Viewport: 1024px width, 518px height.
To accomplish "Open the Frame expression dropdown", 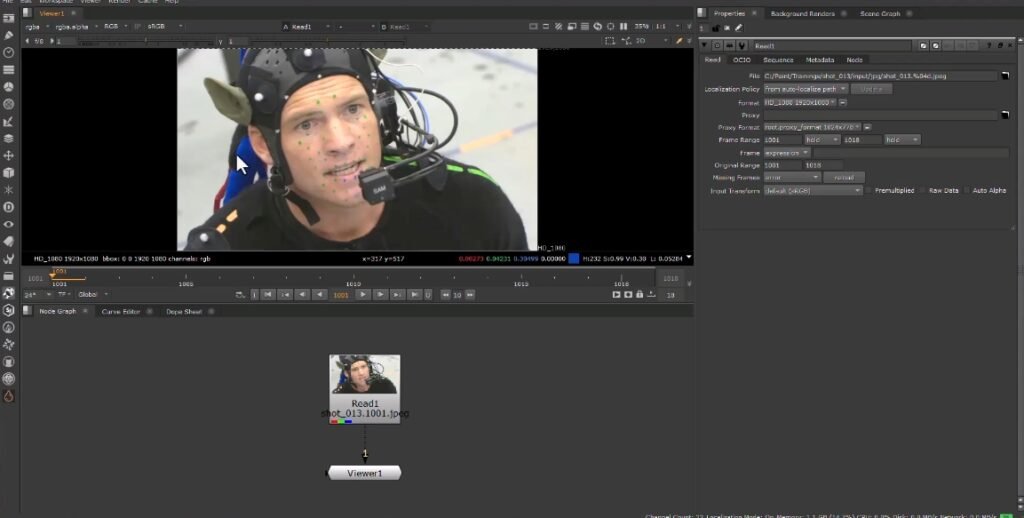I will [x=787, y=152].
